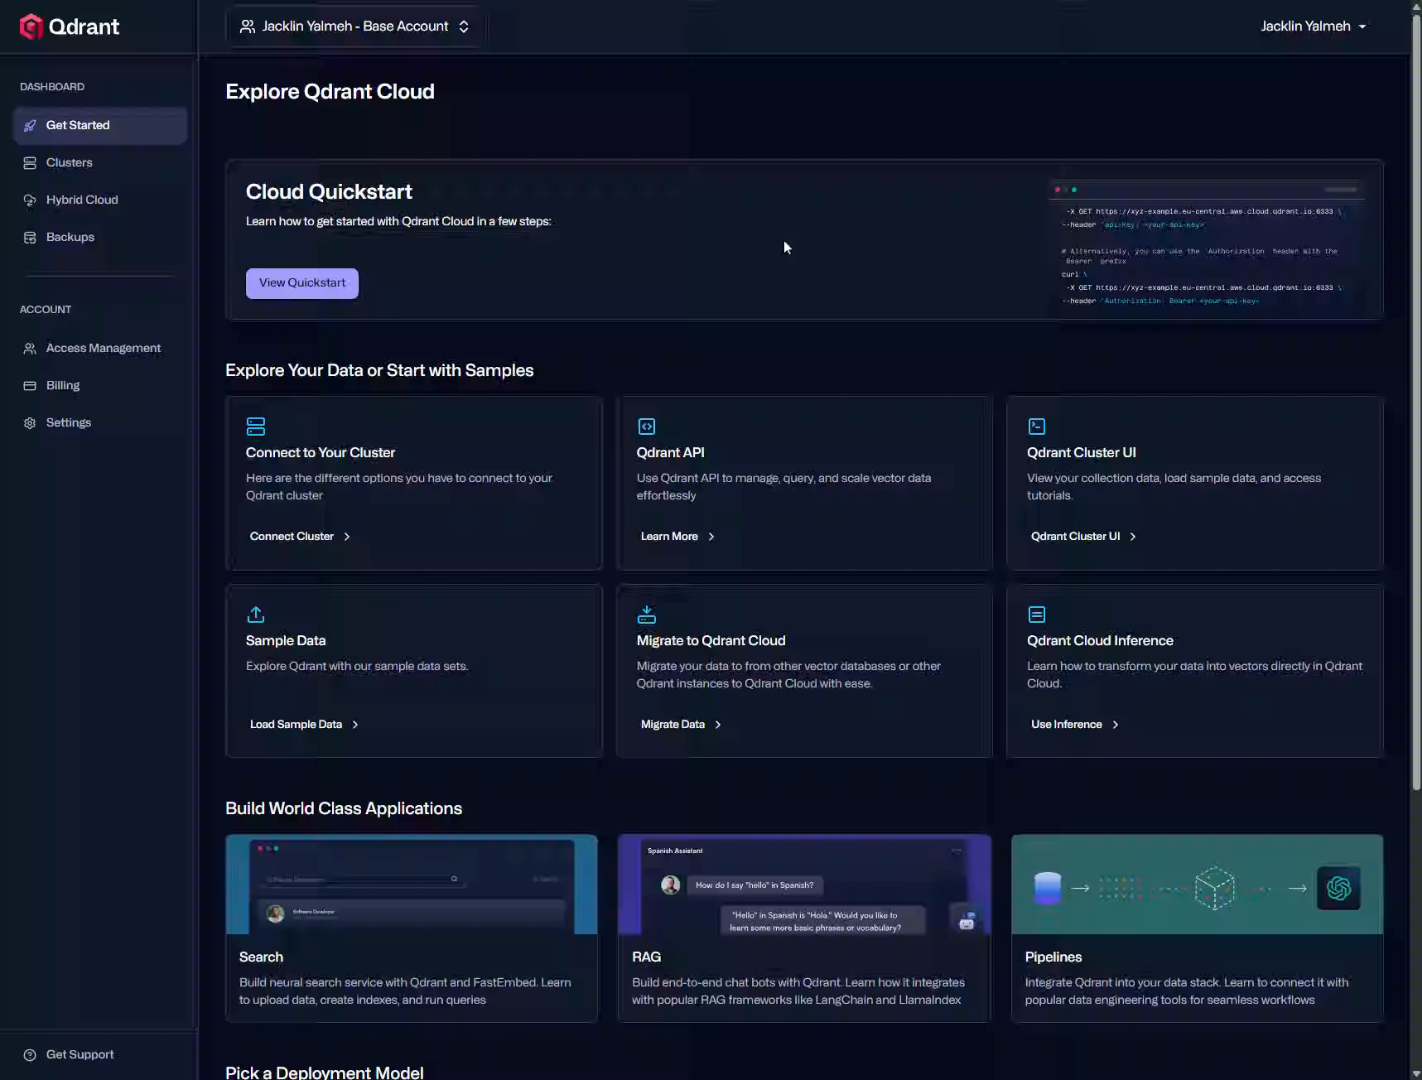Click the View Quickstart button
The height and width of the screenshot is (1080, 1422).
[302, 283]
